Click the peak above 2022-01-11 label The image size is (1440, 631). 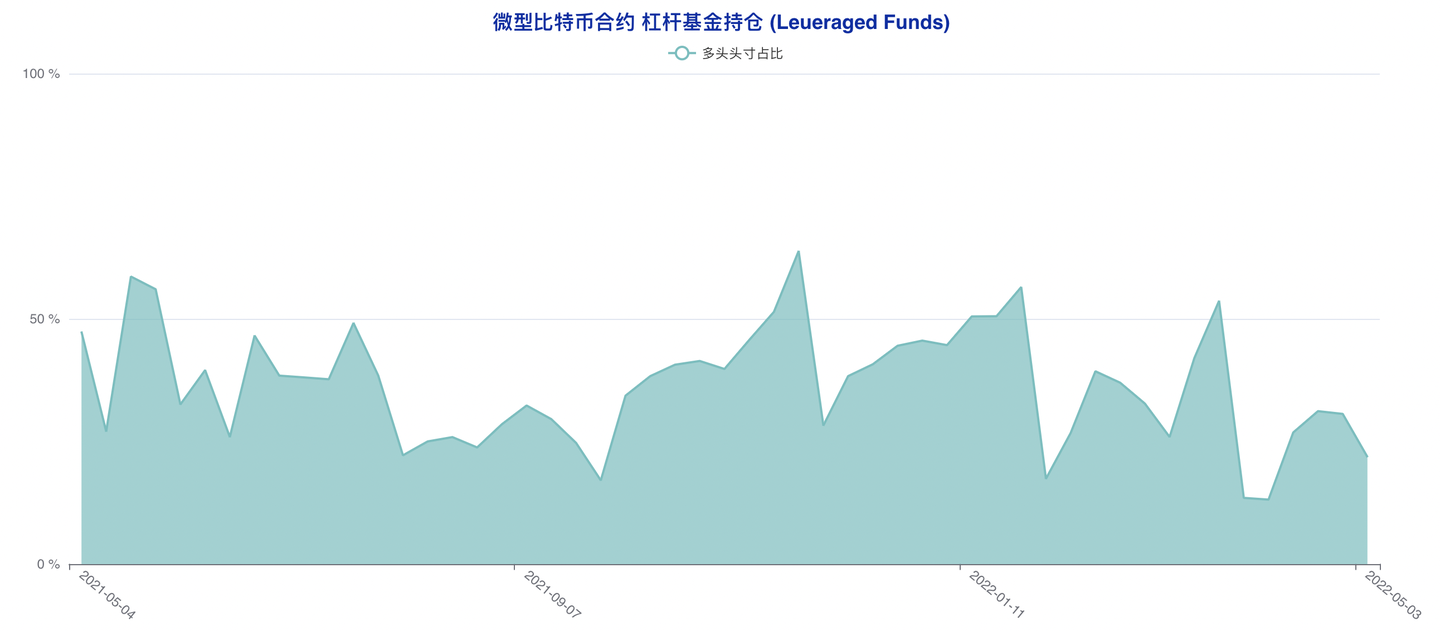click(1019, 285)
